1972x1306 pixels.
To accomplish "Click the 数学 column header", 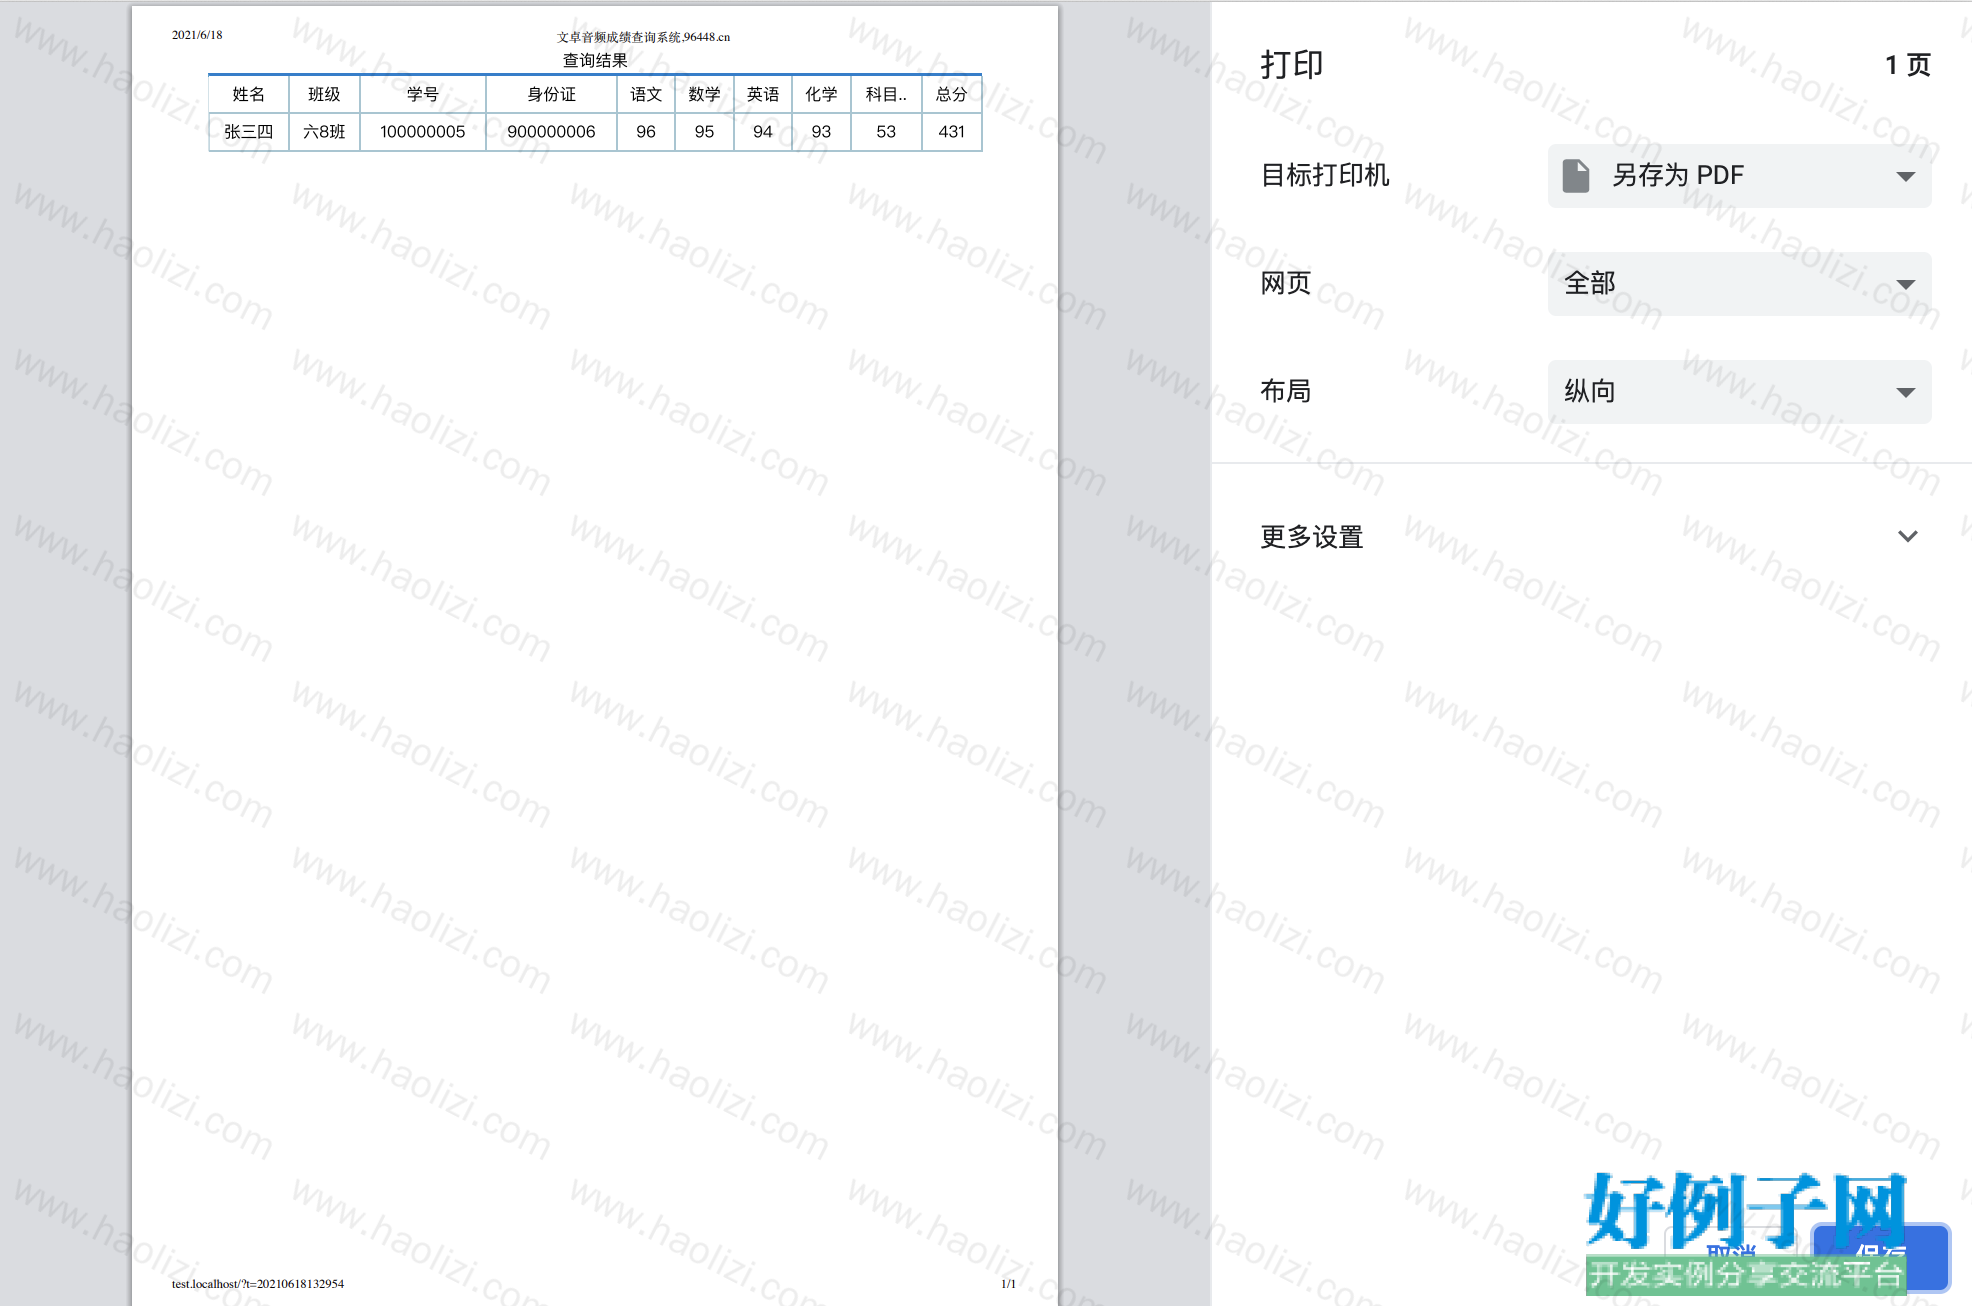I will click(x=704, y=95).
